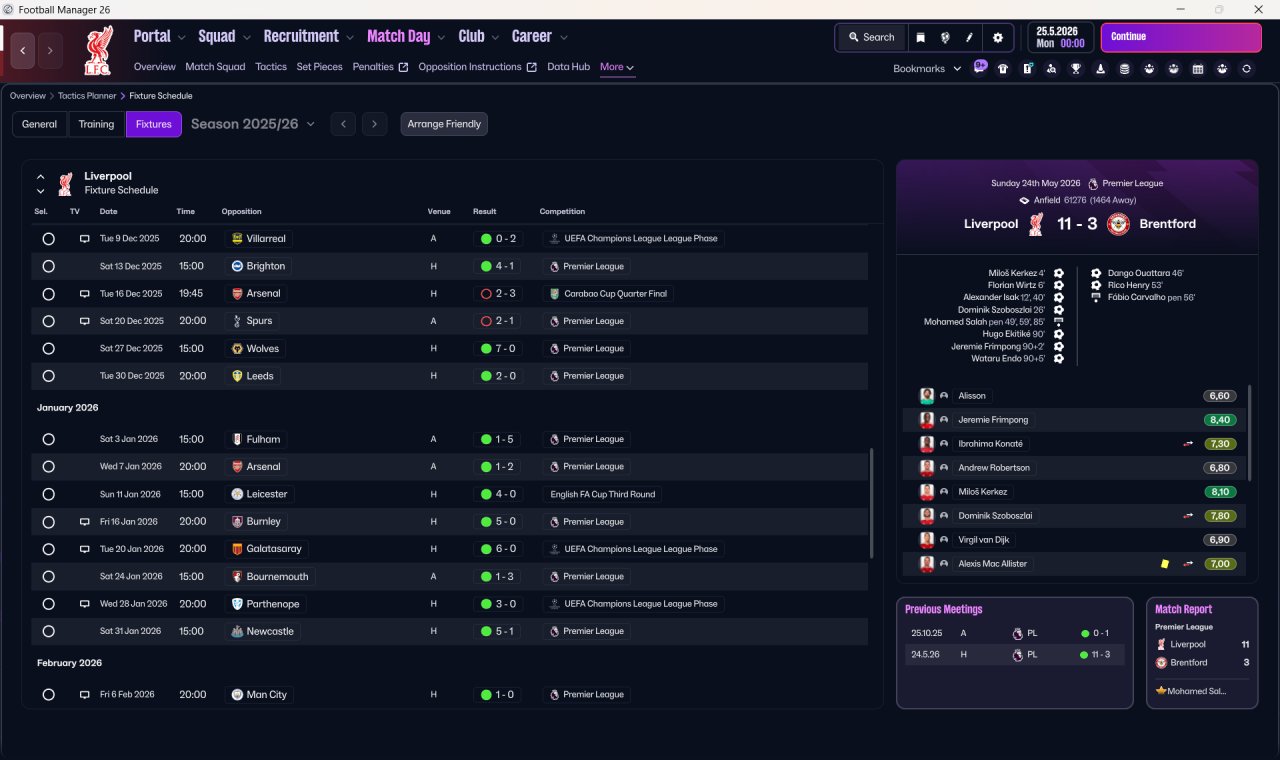This screenshot has height=760, width=1280.
Task: Open the Season 2025/26 dropdown
Action: click(x=253, y=124)
